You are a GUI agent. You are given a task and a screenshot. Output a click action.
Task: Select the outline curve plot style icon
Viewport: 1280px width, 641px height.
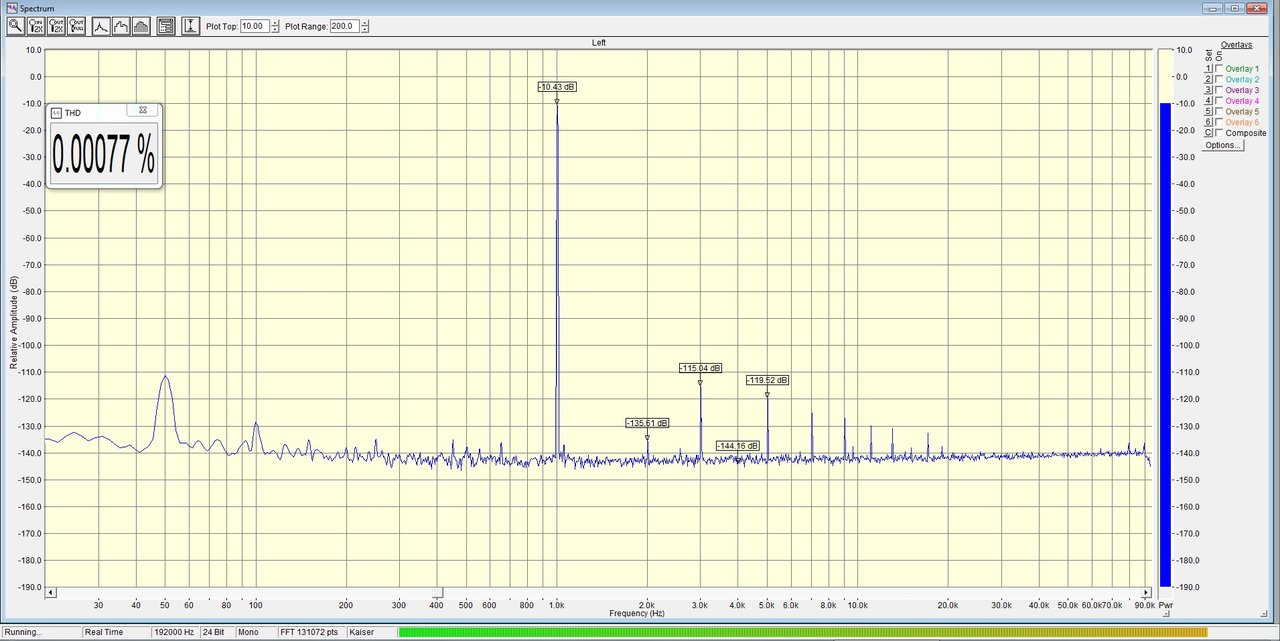pyautogui.click(x=121, y=26)
